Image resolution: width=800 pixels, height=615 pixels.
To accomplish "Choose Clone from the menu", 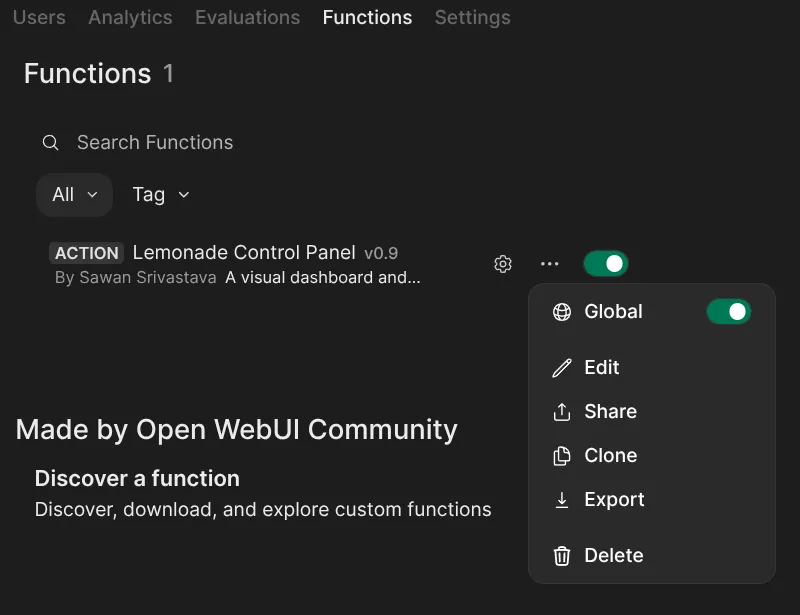I will [x=652, y=455].
